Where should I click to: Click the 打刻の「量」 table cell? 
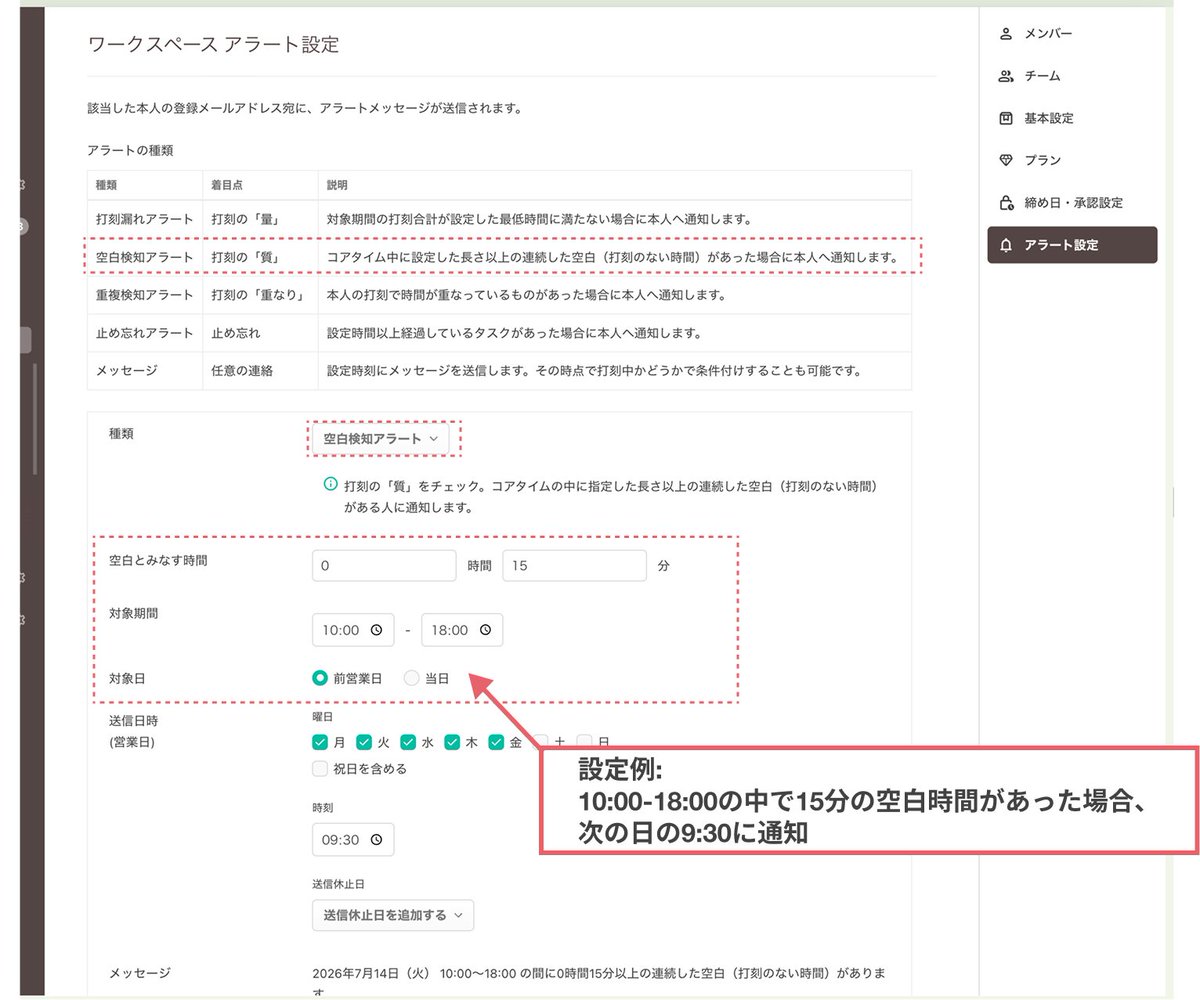(260, 220)
